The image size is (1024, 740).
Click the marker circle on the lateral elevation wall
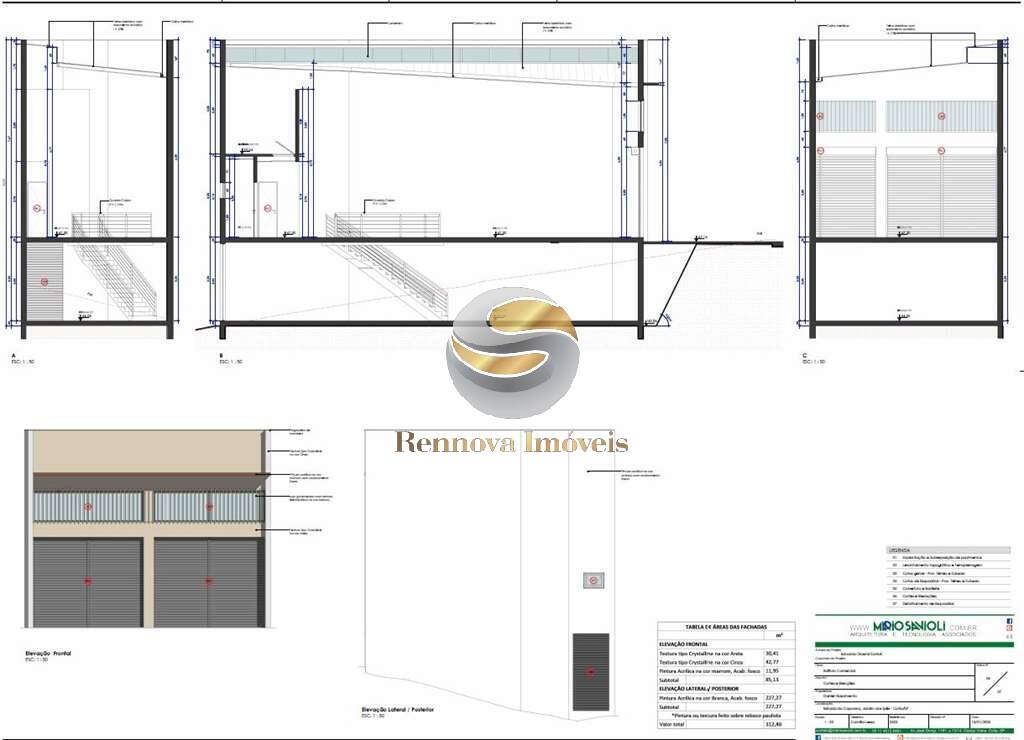pyautogui.click(x=592, y=578)
